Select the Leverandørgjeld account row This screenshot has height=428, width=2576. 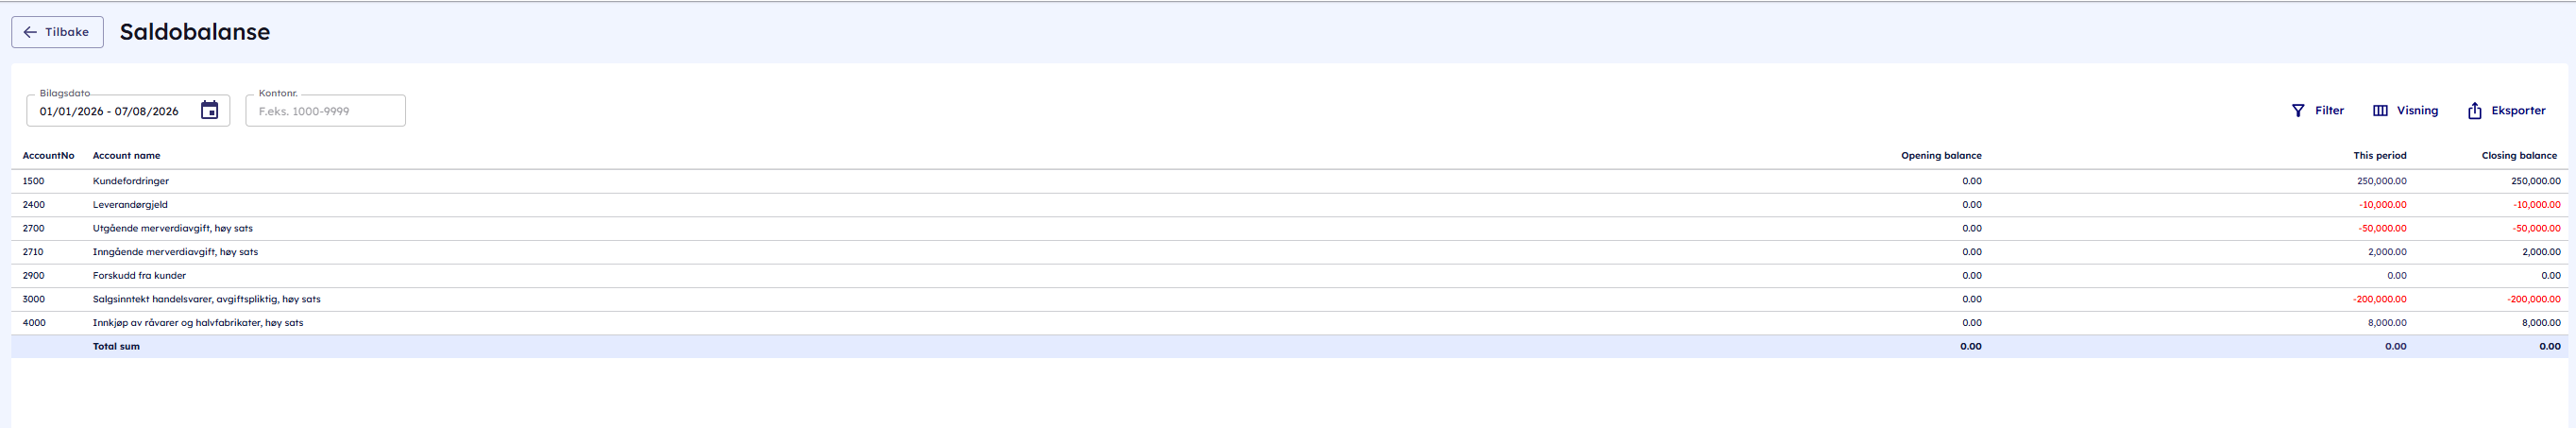coord(1288,205)
